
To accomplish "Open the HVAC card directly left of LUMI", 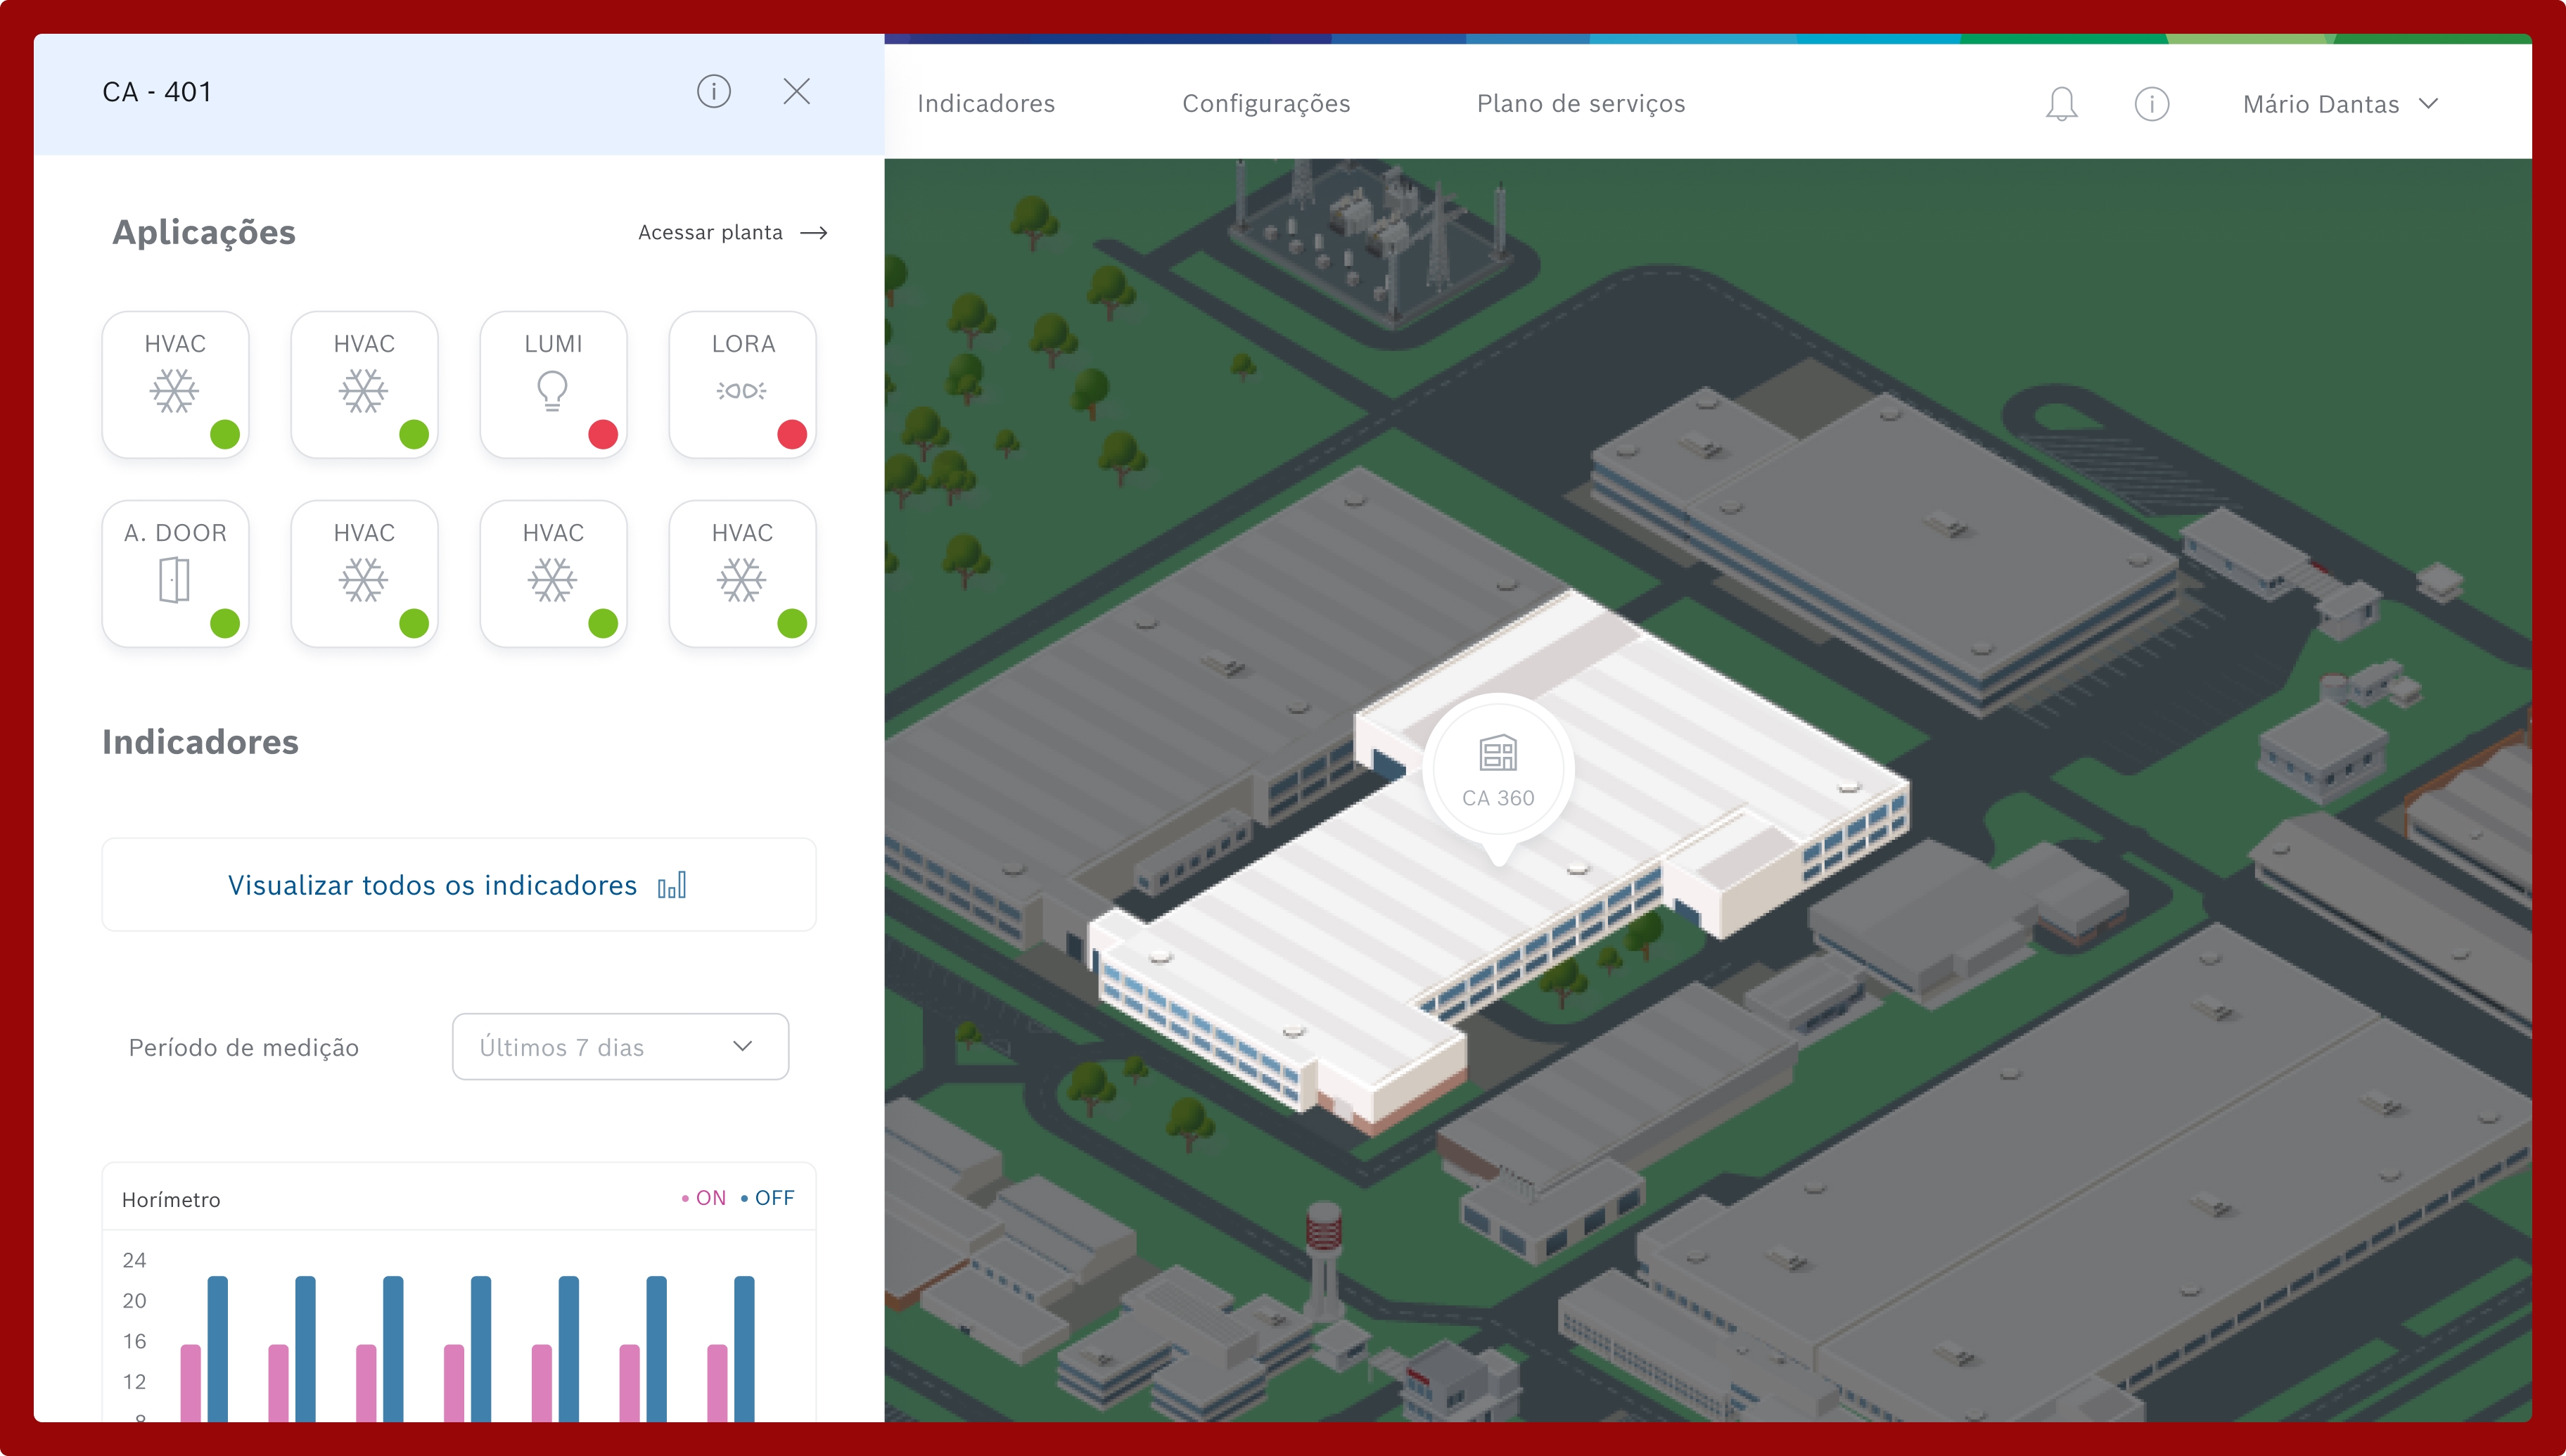I will pyautogui.click(x=364, y=385).
